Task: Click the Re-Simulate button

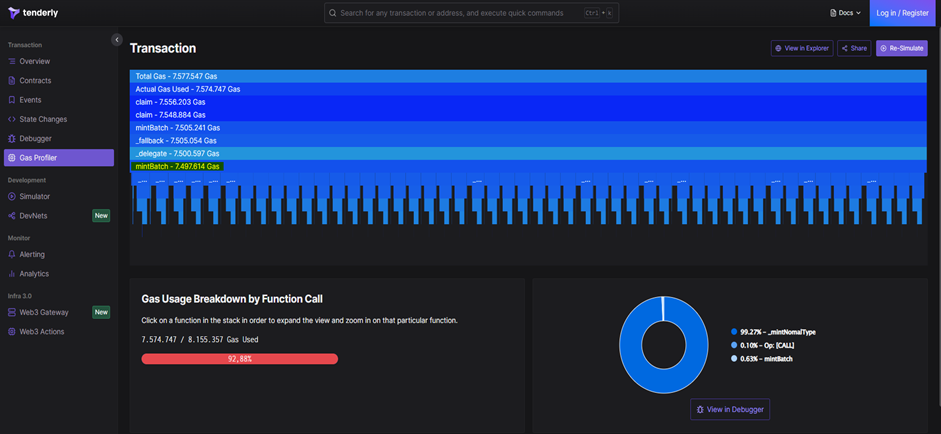Action: coord(901,48)
